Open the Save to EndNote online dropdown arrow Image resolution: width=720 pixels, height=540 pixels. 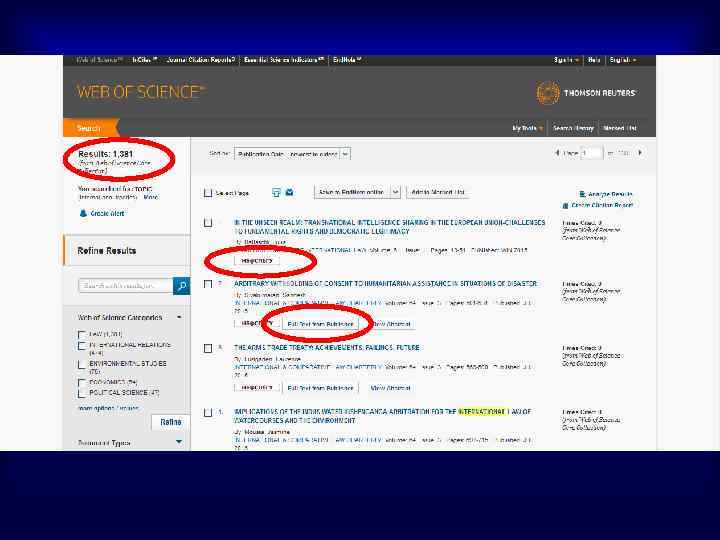(x=396, y=192)
